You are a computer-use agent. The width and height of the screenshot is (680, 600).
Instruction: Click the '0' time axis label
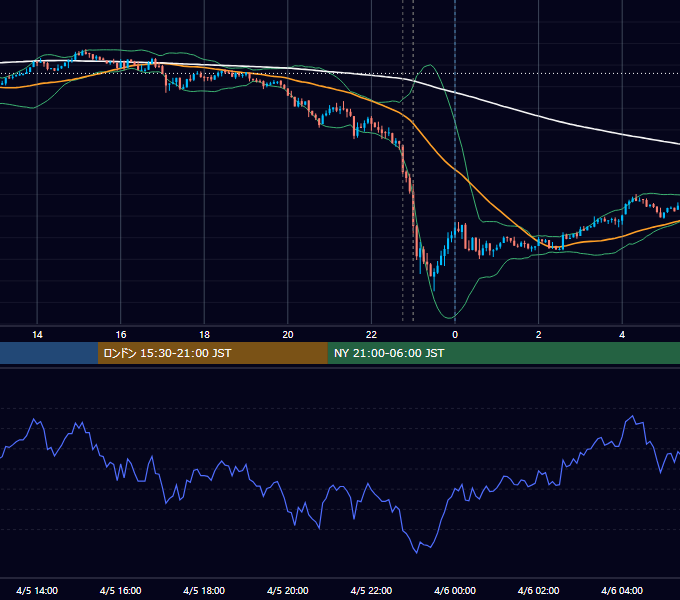click(x=455, y=335)
